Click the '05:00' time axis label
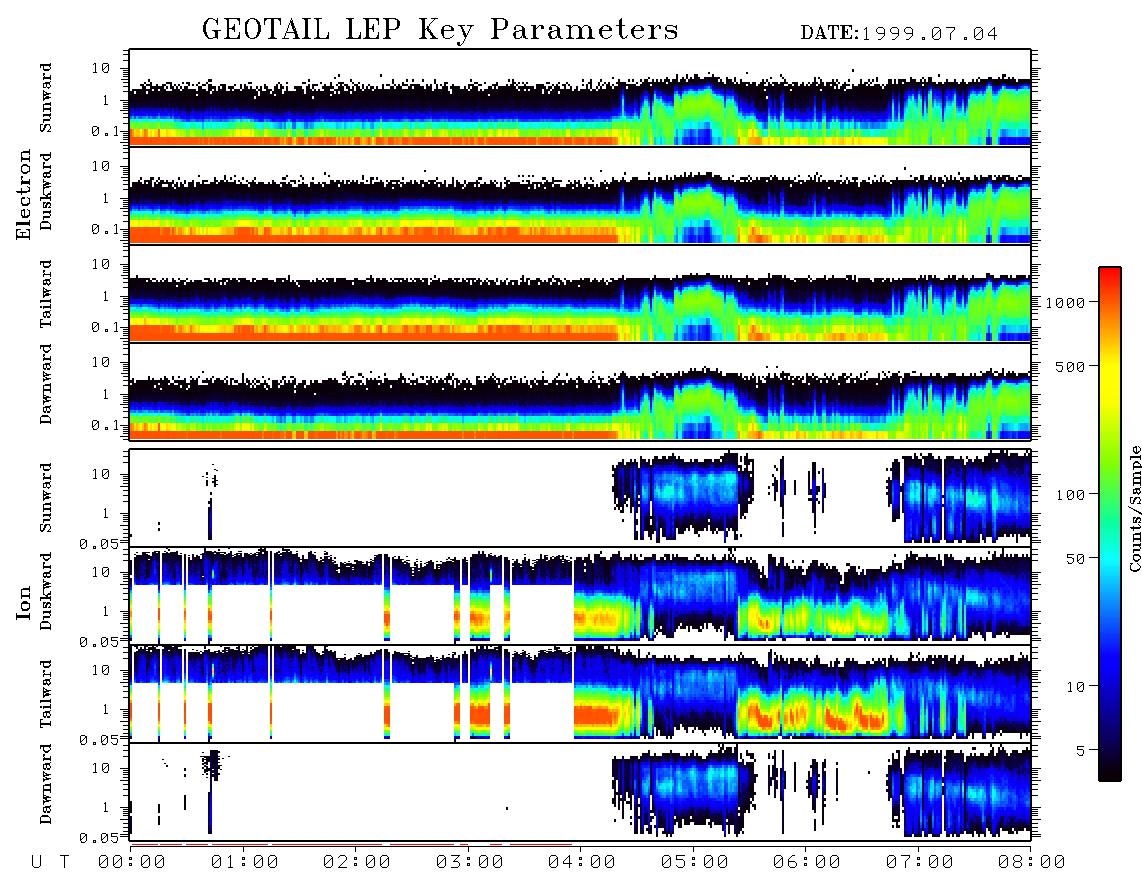 pos(695,863)
